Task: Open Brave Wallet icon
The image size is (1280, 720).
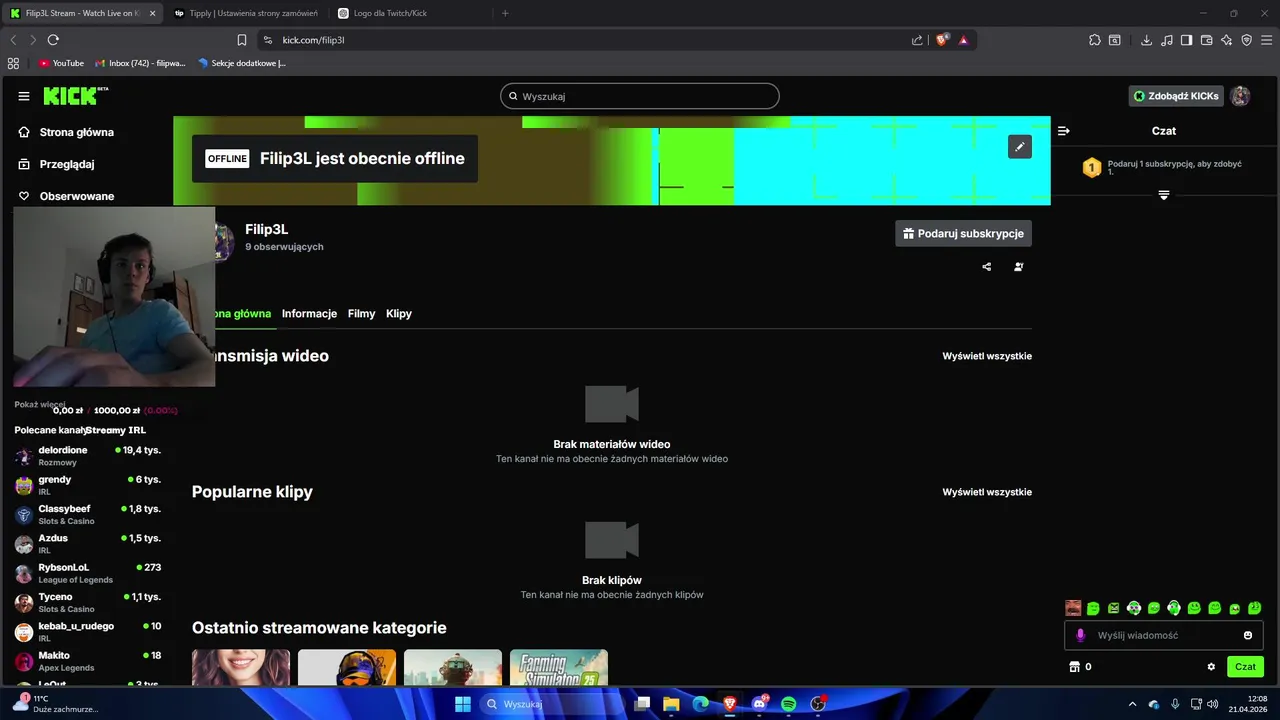Action: pos(1207,40)
